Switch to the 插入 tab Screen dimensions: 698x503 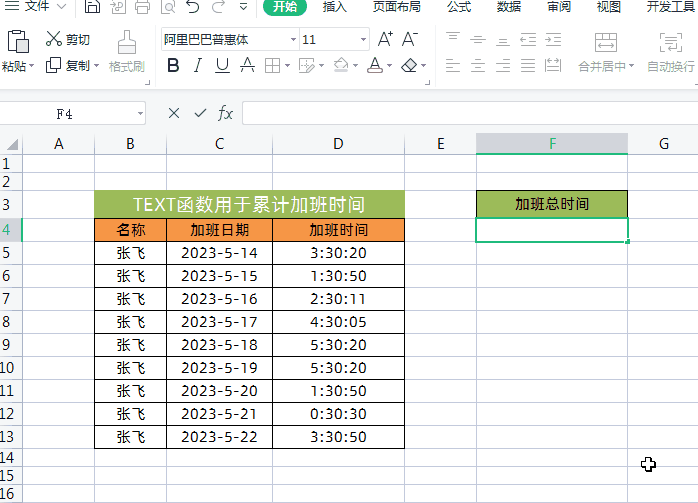(x=334, y=6)
